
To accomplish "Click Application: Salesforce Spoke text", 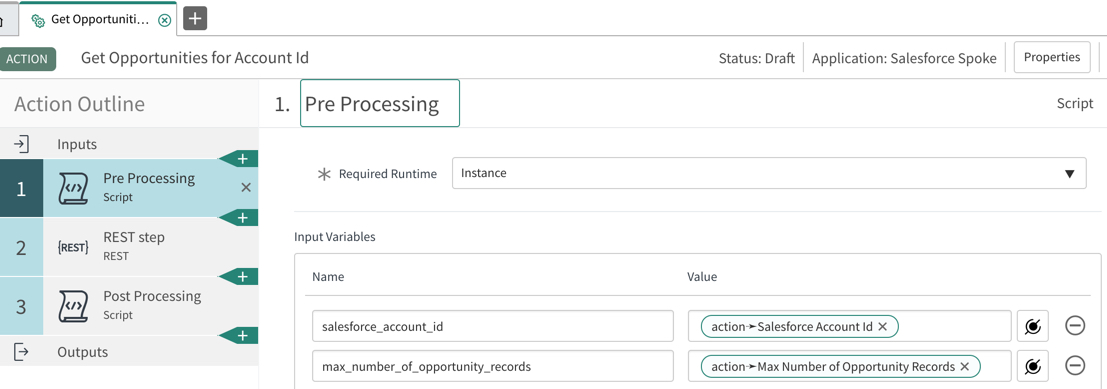I will (x=904, y=58).
